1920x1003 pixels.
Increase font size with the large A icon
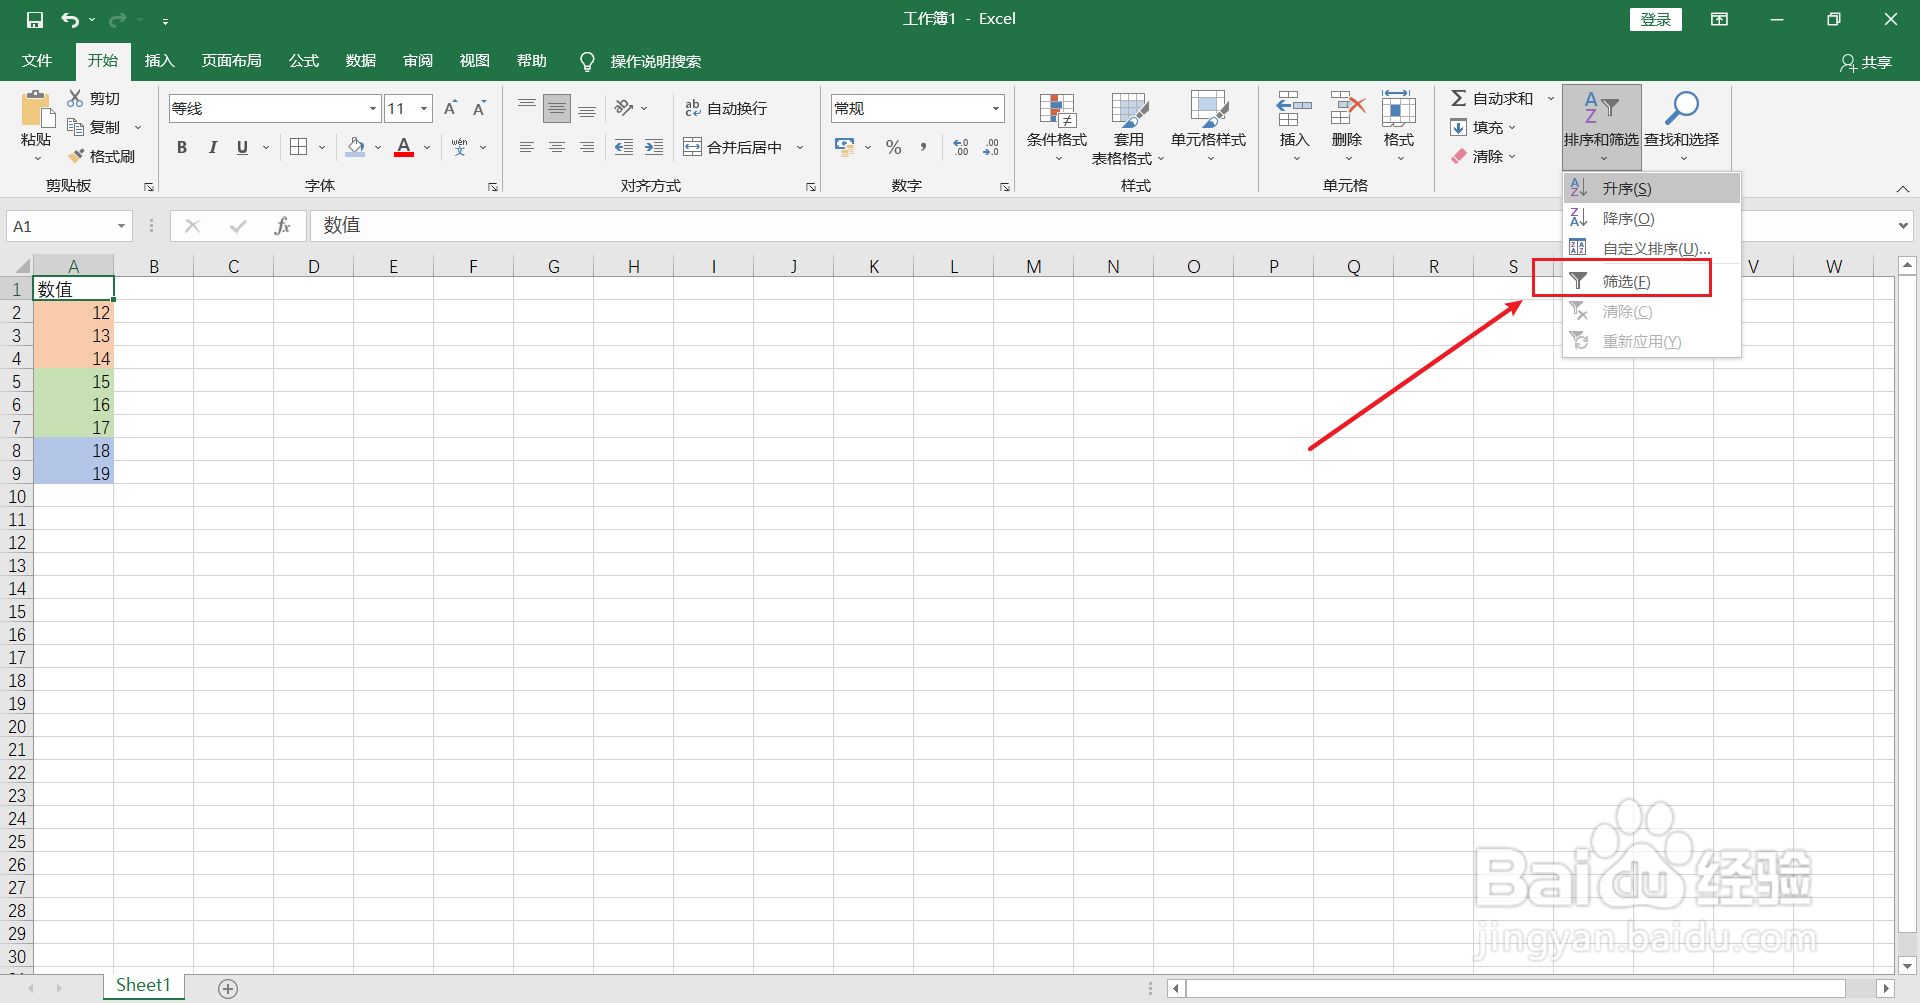(x=450, y=108)
